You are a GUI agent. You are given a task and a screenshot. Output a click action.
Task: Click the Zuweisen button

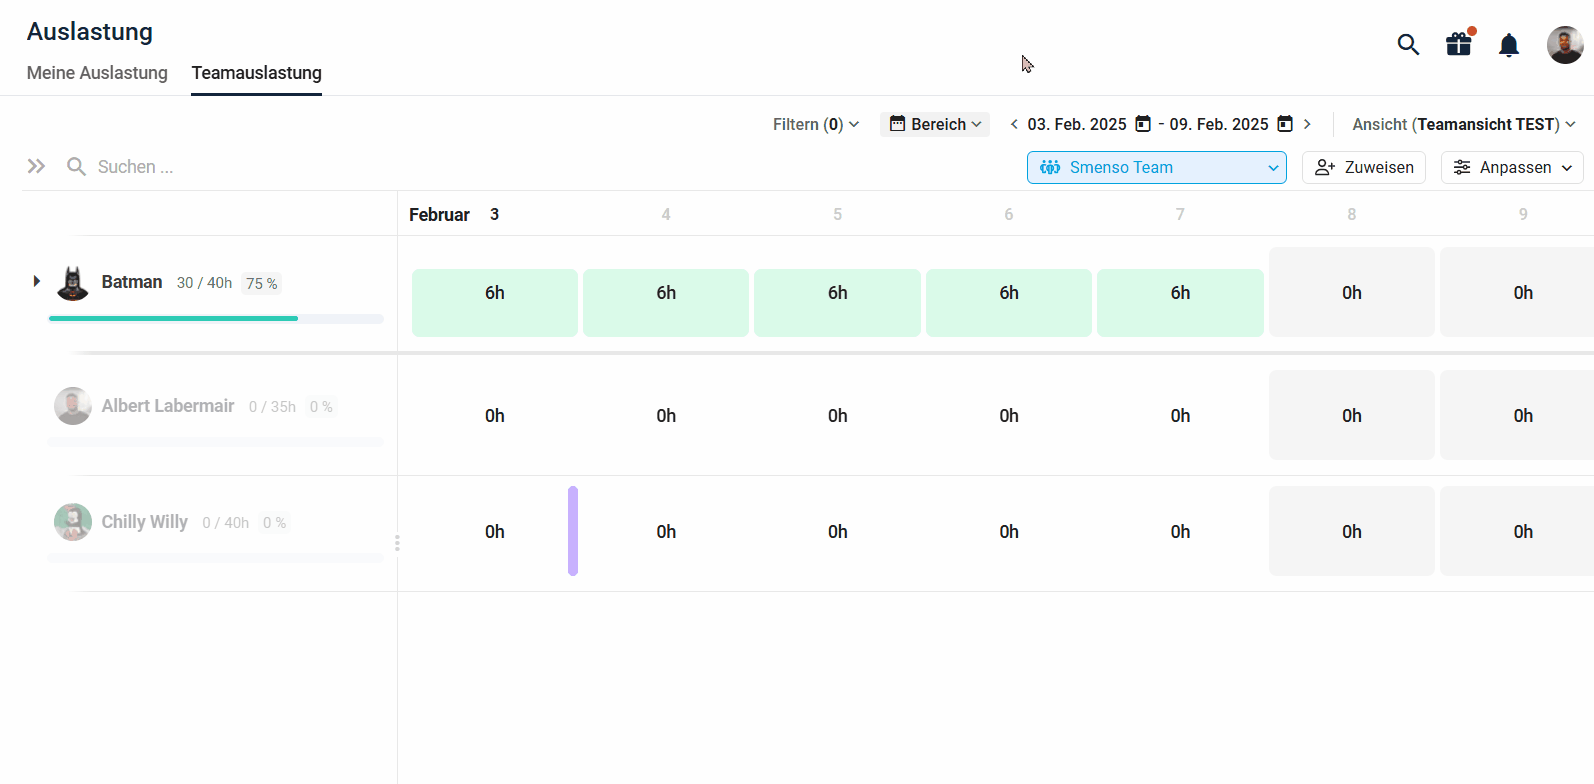pos(1364,167)
